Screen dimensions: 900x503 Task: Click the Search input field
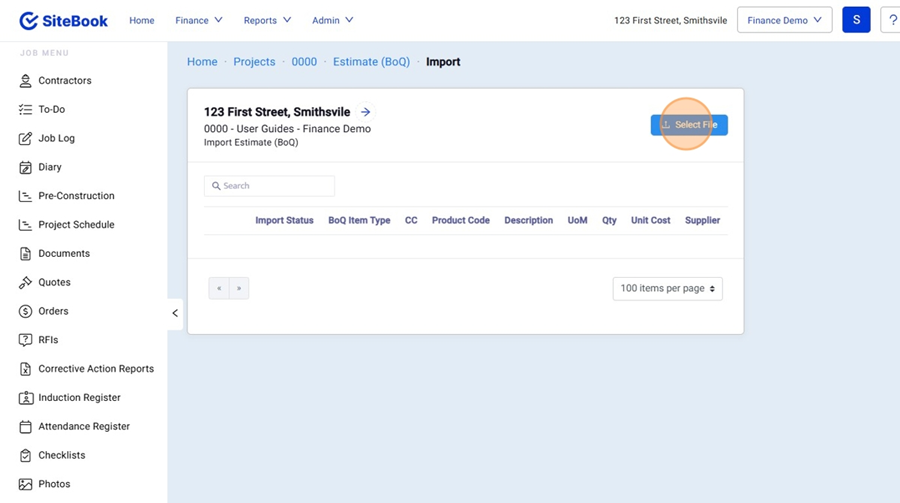(270, 186)
